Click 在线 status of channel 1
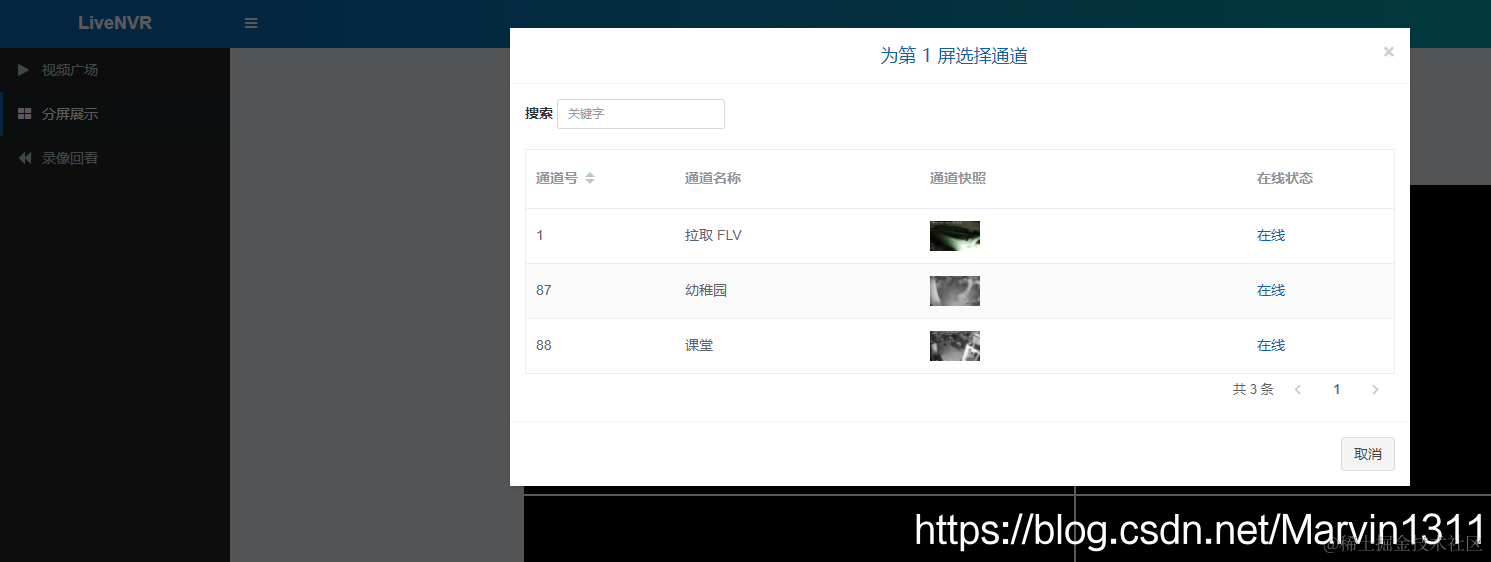 pos(1271,236)
